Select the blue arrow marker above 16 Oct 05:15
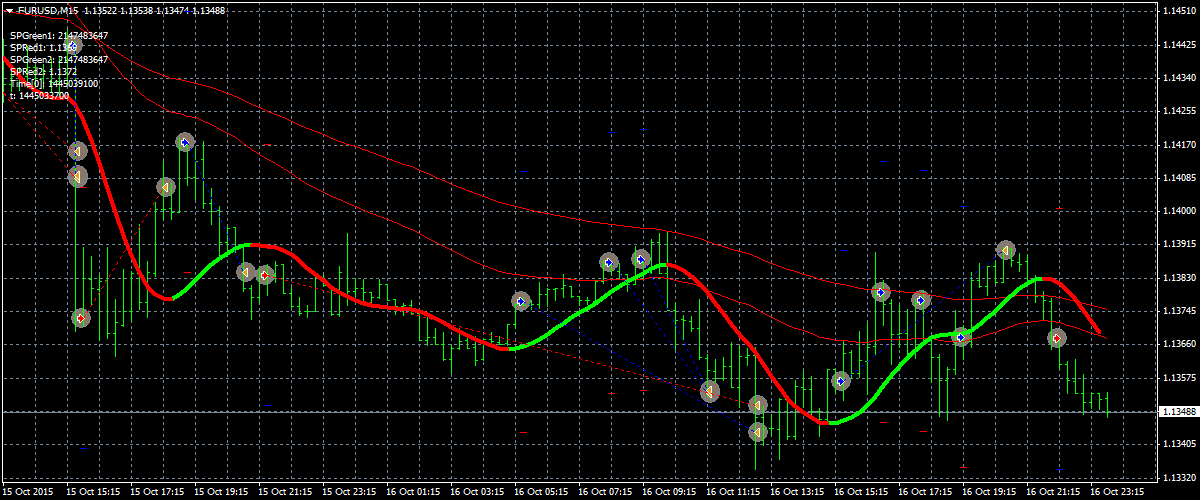 (521, 301)
